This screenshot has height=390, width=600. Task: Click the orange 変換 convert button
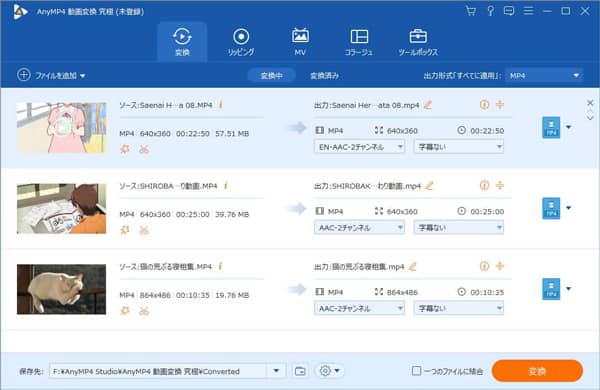tap(537, 371)
